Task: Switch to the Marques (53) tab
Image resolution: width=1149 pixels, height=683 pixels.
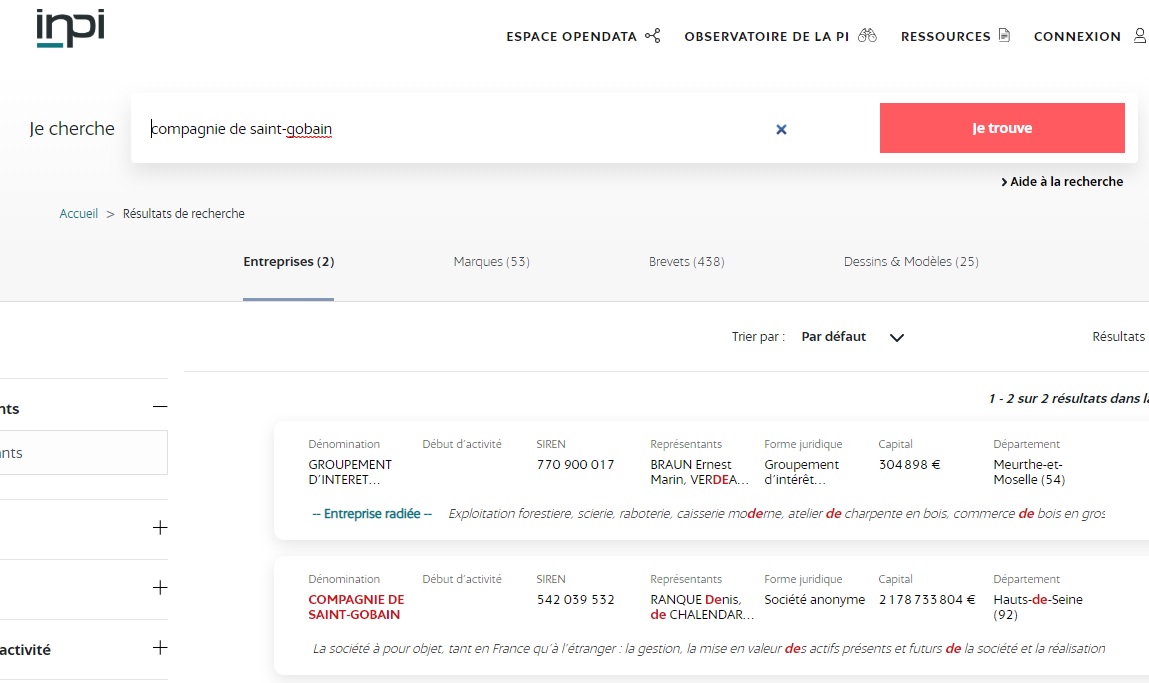Action: [491, 262]
